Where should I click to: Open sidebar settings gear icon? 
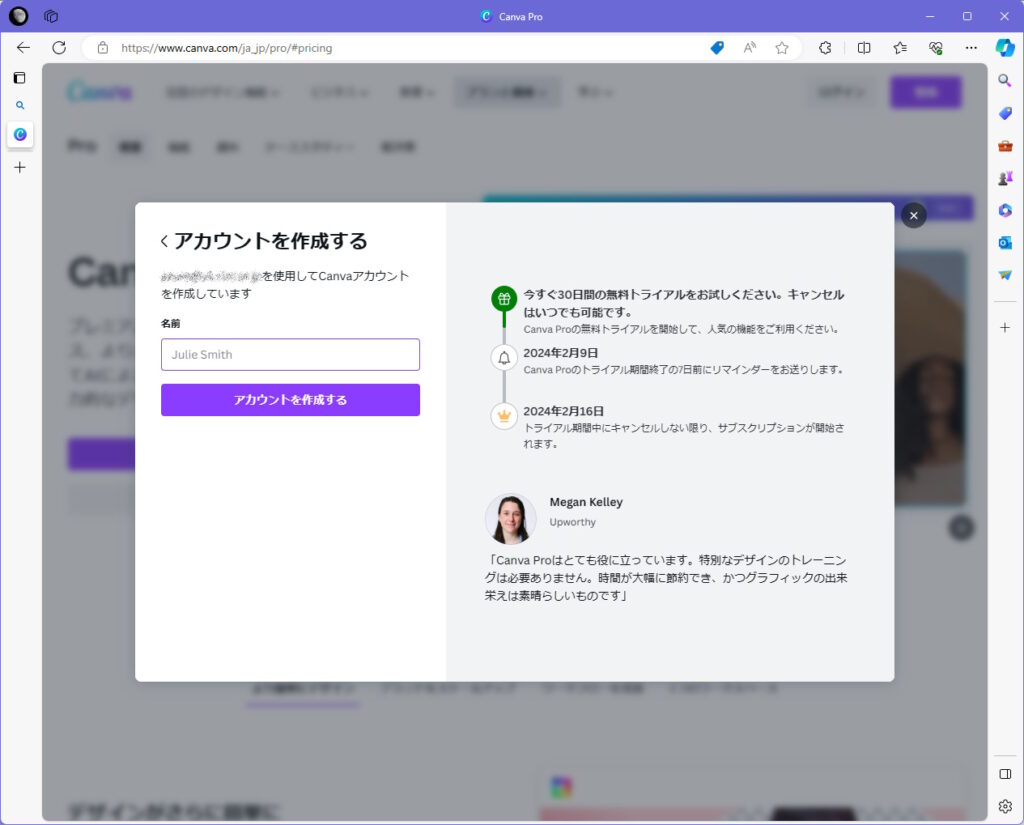coord(1005,806)
